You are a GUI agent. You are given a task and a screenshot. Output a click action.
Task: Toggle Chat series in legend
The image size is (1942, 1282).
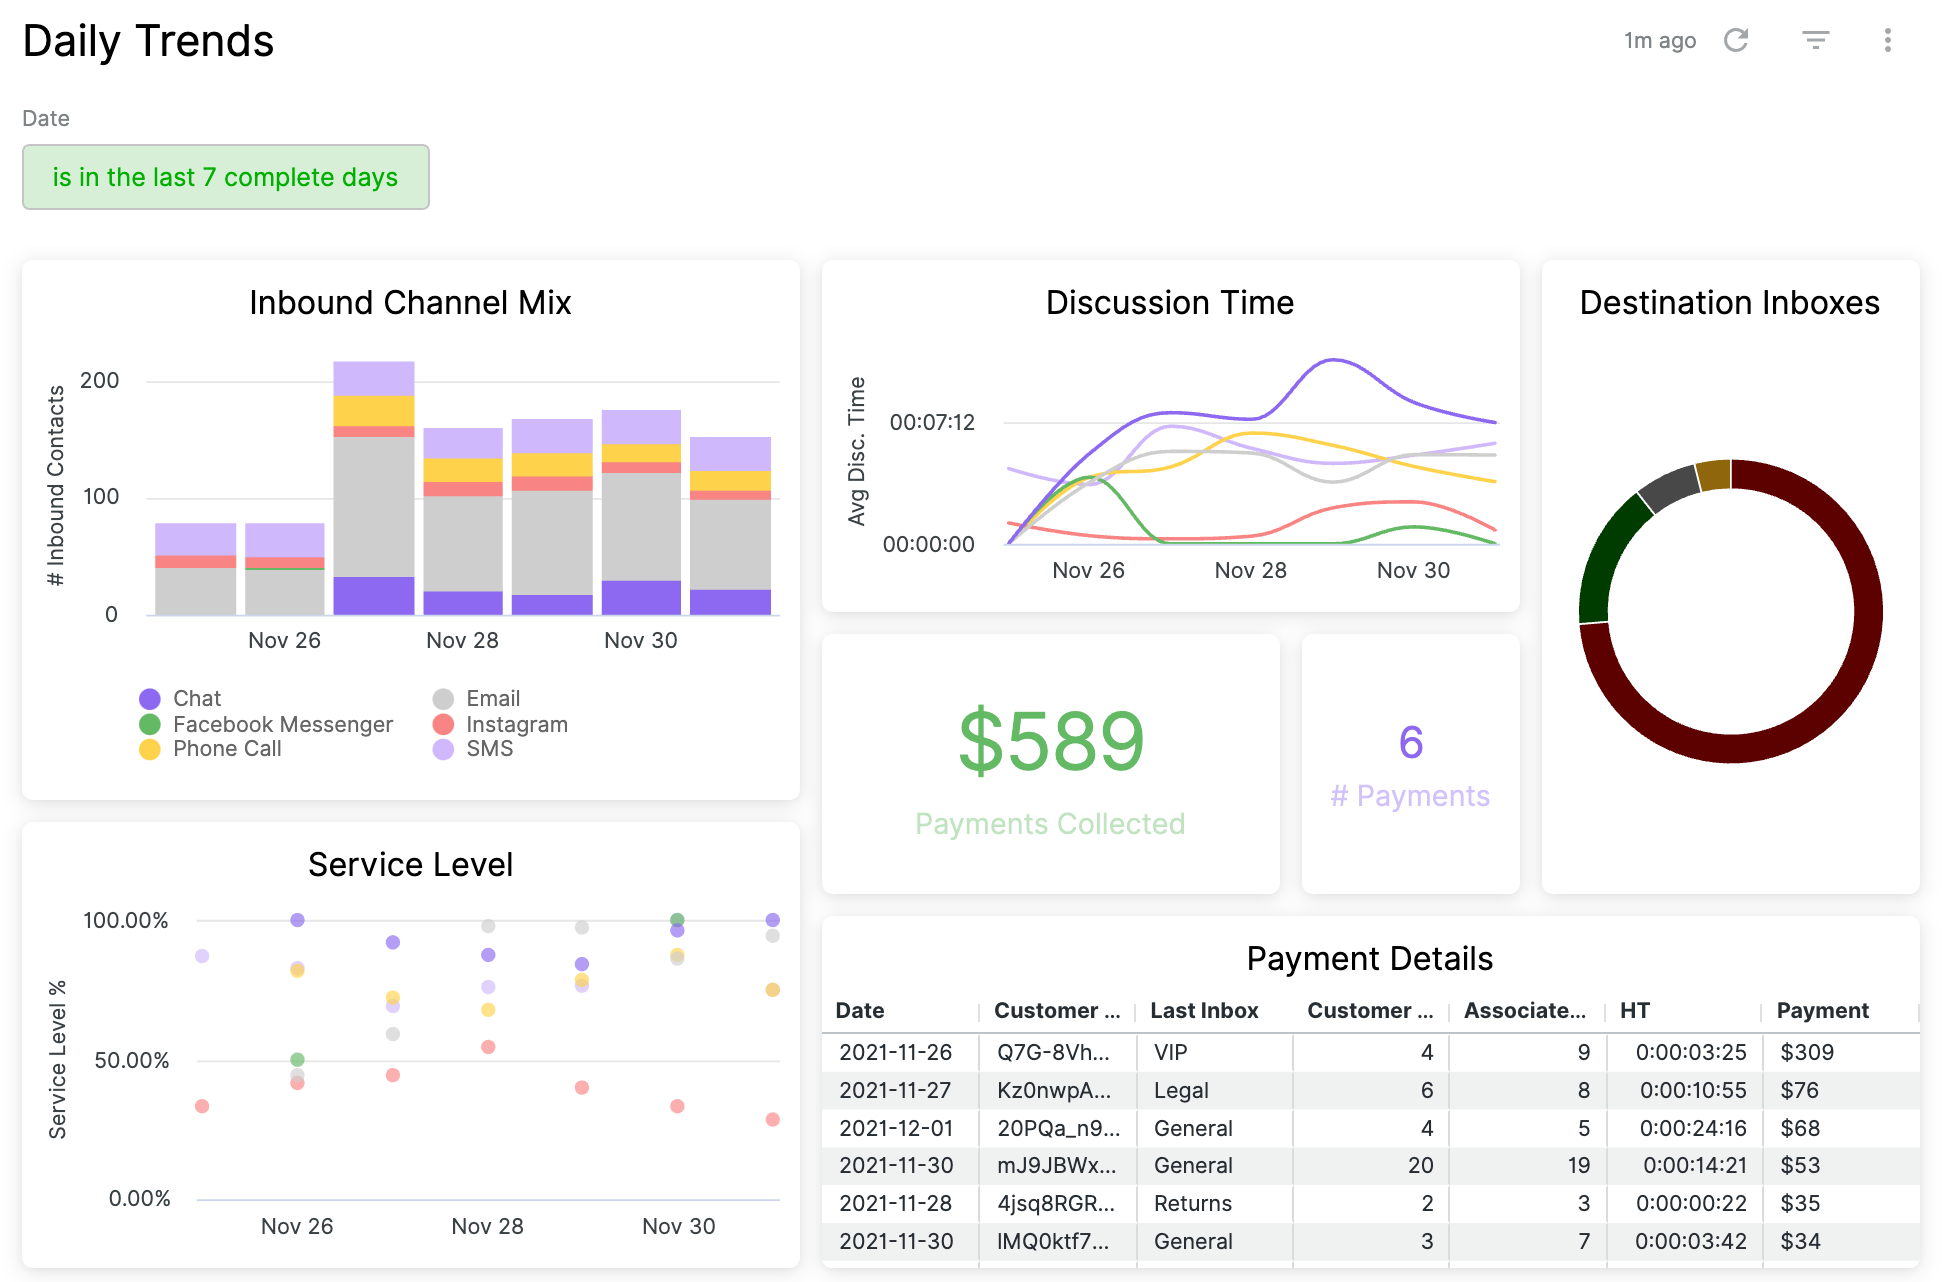(181, 698)
